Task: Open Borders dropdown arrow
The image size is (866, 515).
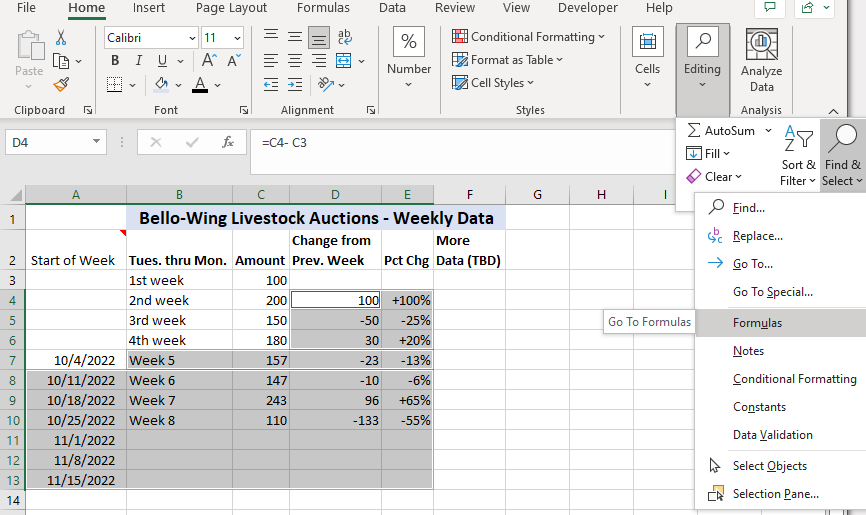Action: 133,85
